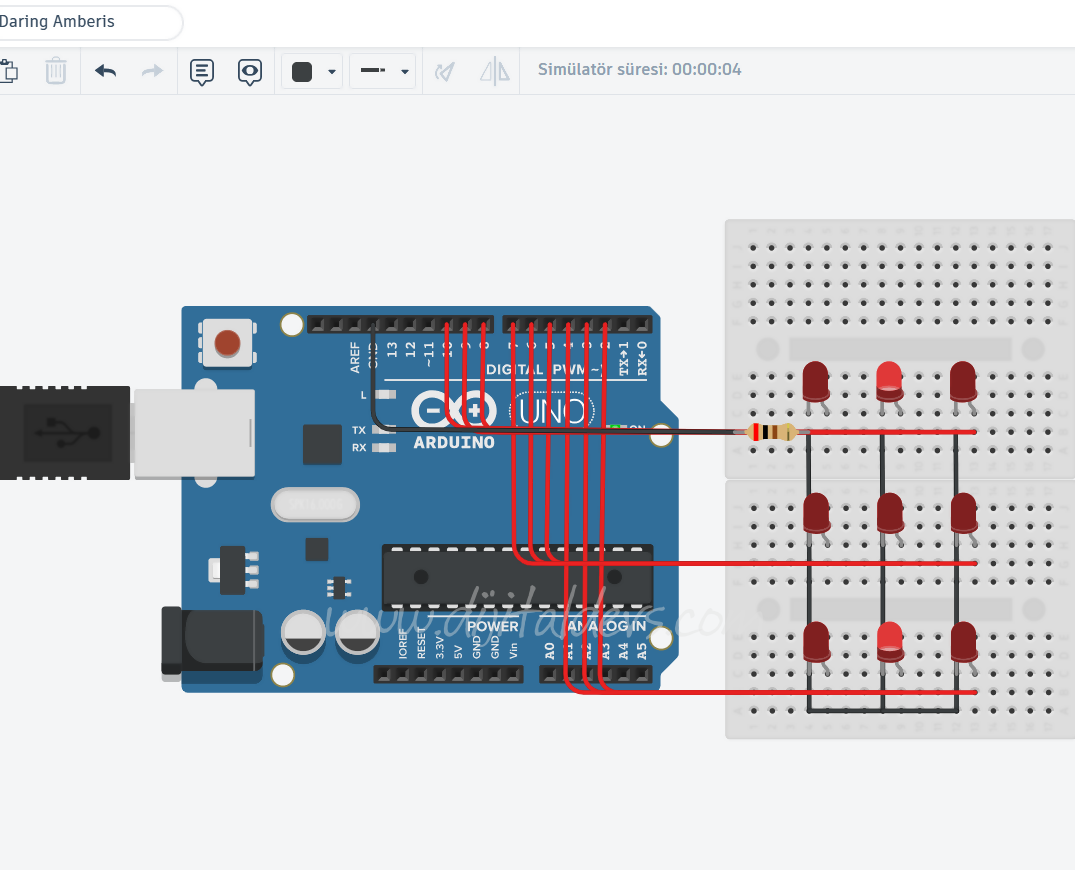
Task: Open the wire color dropdown arrow
Action: pos(332,71)
